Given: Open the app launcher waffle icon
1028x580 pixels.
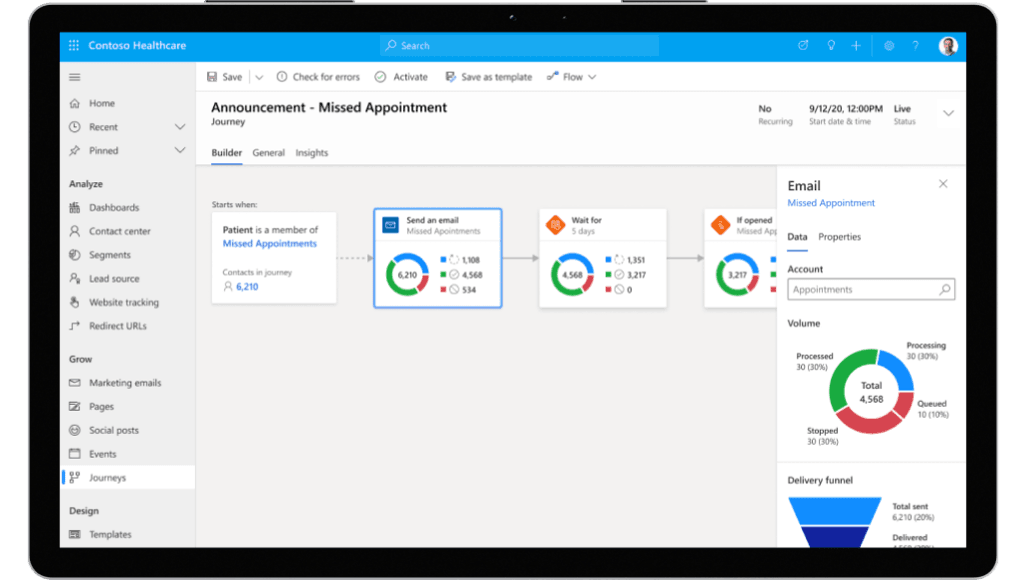Looking at the screenshot, I should 74,46.
